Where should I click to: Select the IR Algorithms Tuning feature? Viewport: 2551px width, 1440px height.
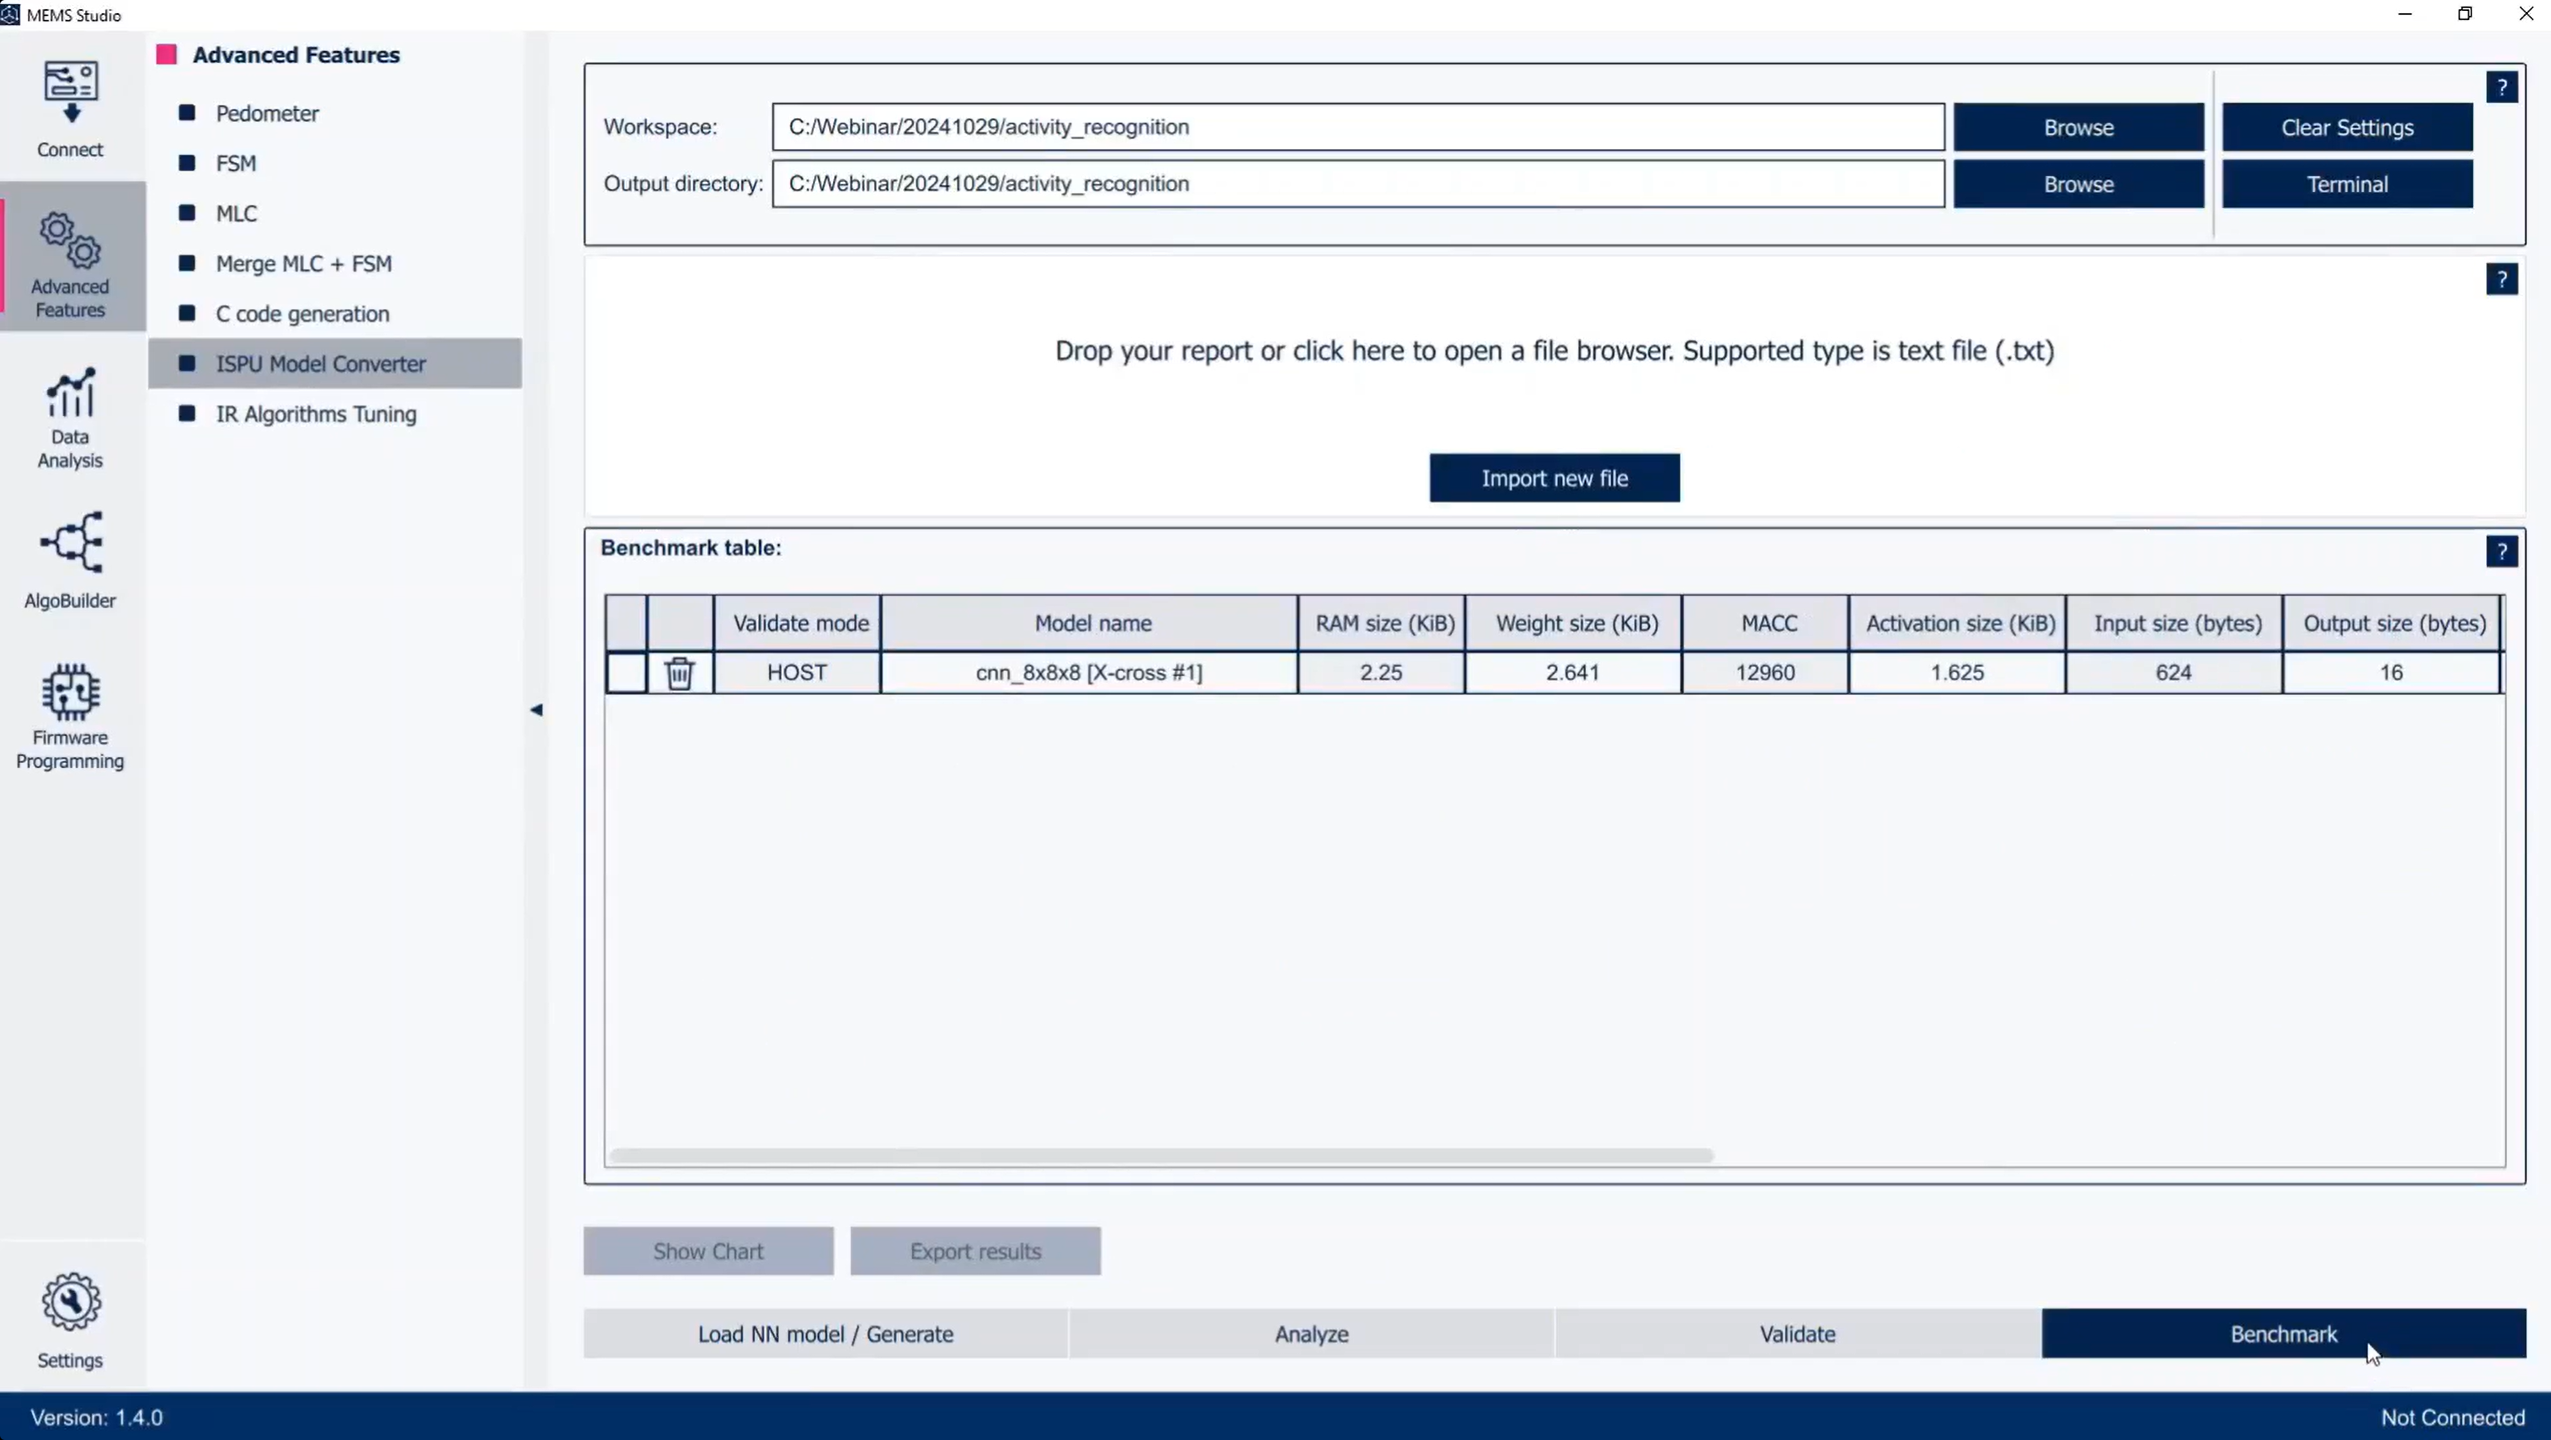pyautogui.click(x=316, y=413)
